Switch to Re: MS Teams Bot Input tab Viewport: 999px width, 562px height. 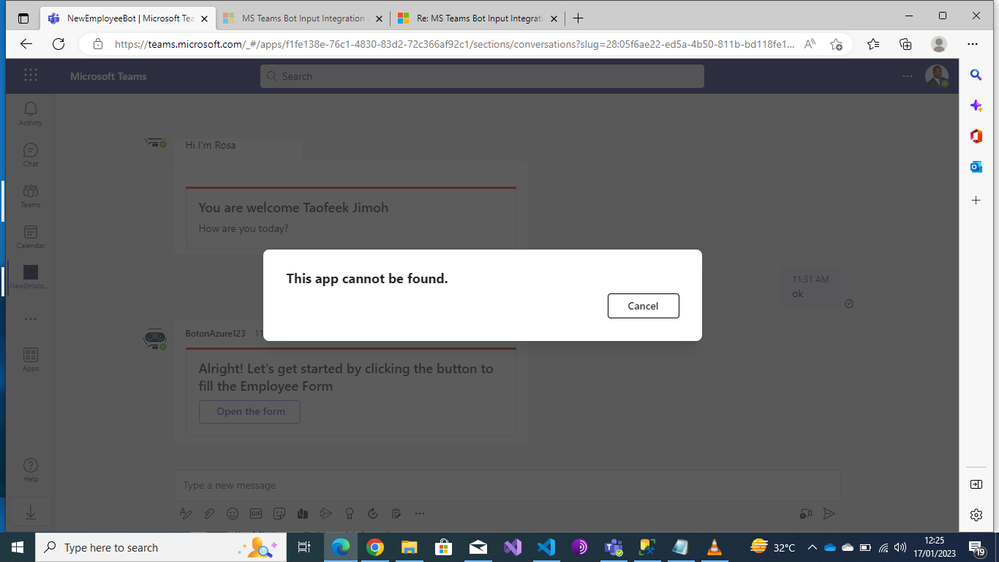(478, 18)
